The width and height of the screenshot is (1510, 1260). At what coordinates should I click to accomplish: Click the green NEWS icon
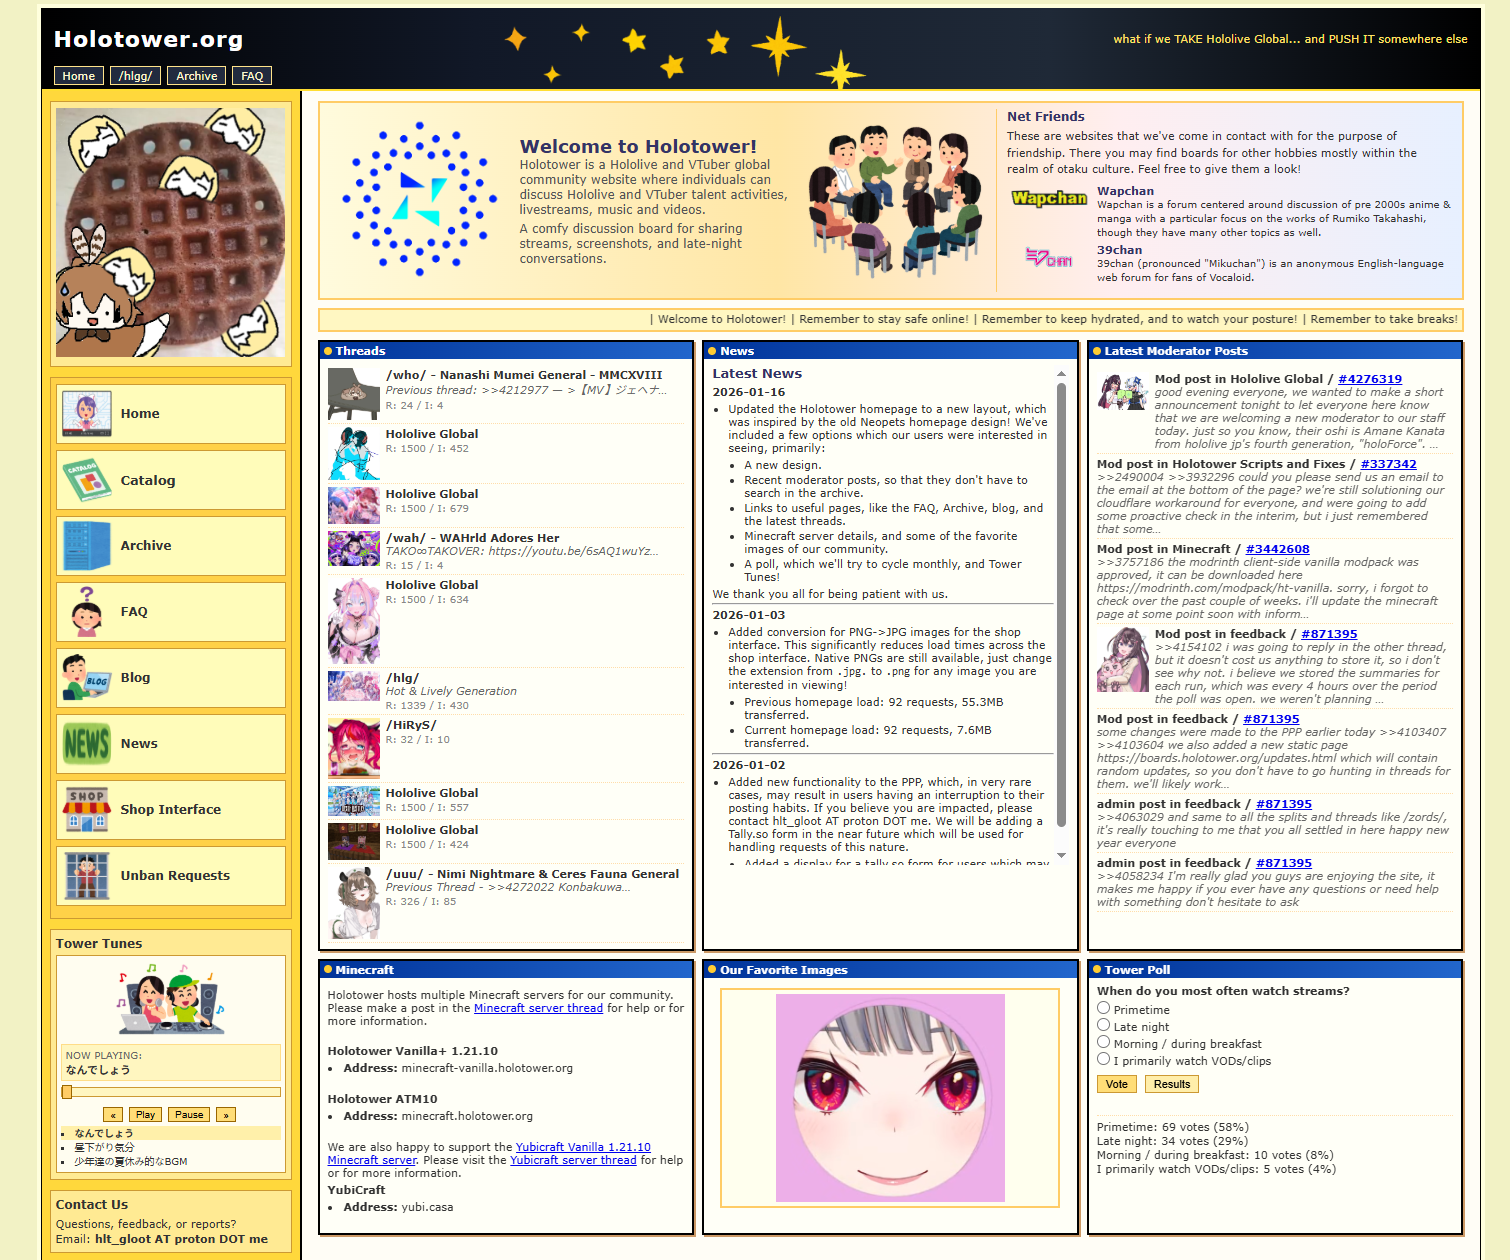[87, 744]
